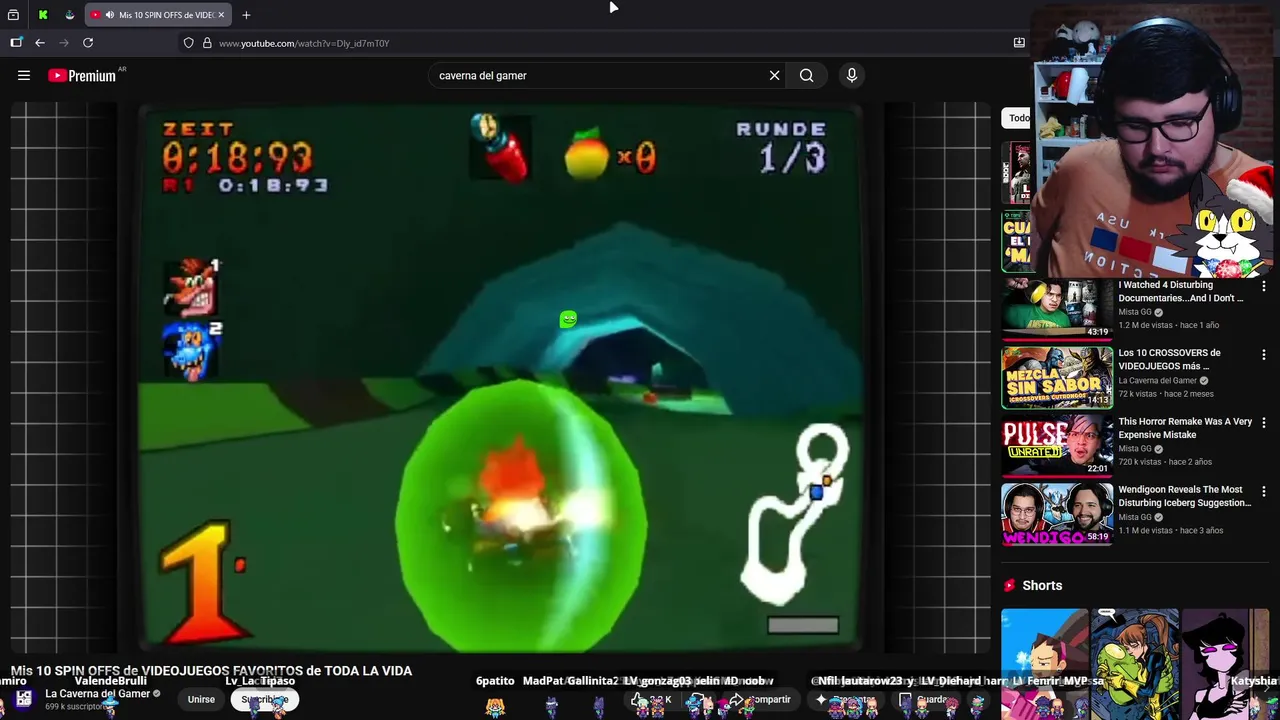This screenshot has height=720, width=1280.
Task: Select the YouTube URL in address bar
Action: pos(304,43)
